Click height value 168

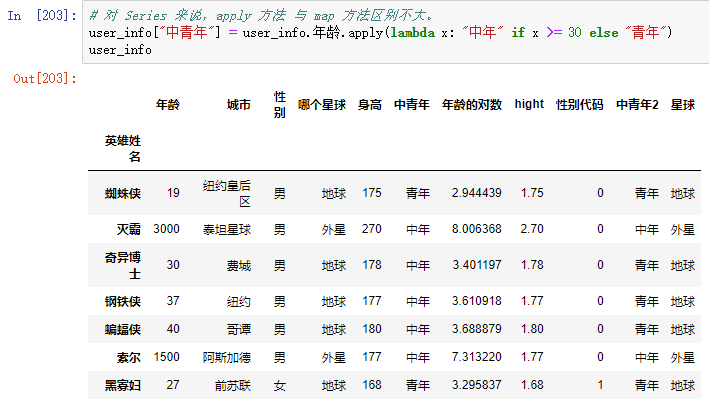[372, 385]
